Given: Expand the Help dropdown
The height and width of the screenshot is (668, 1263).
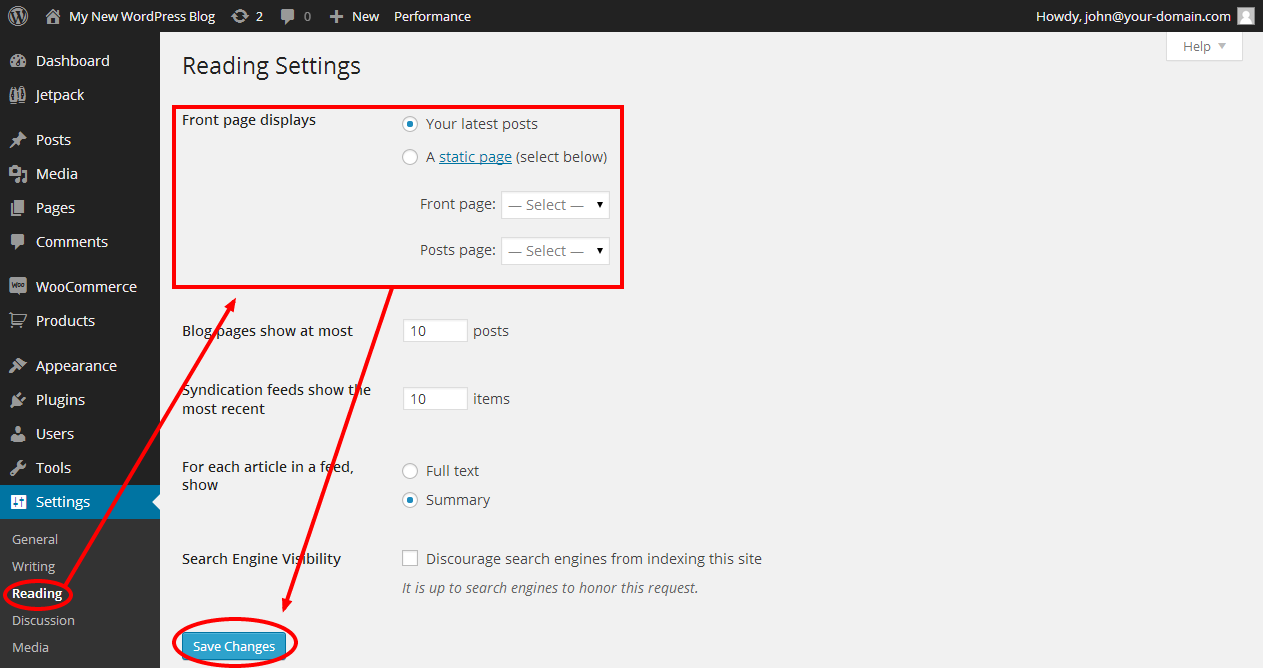Looking at the screenshot, I should (1203, 46).
